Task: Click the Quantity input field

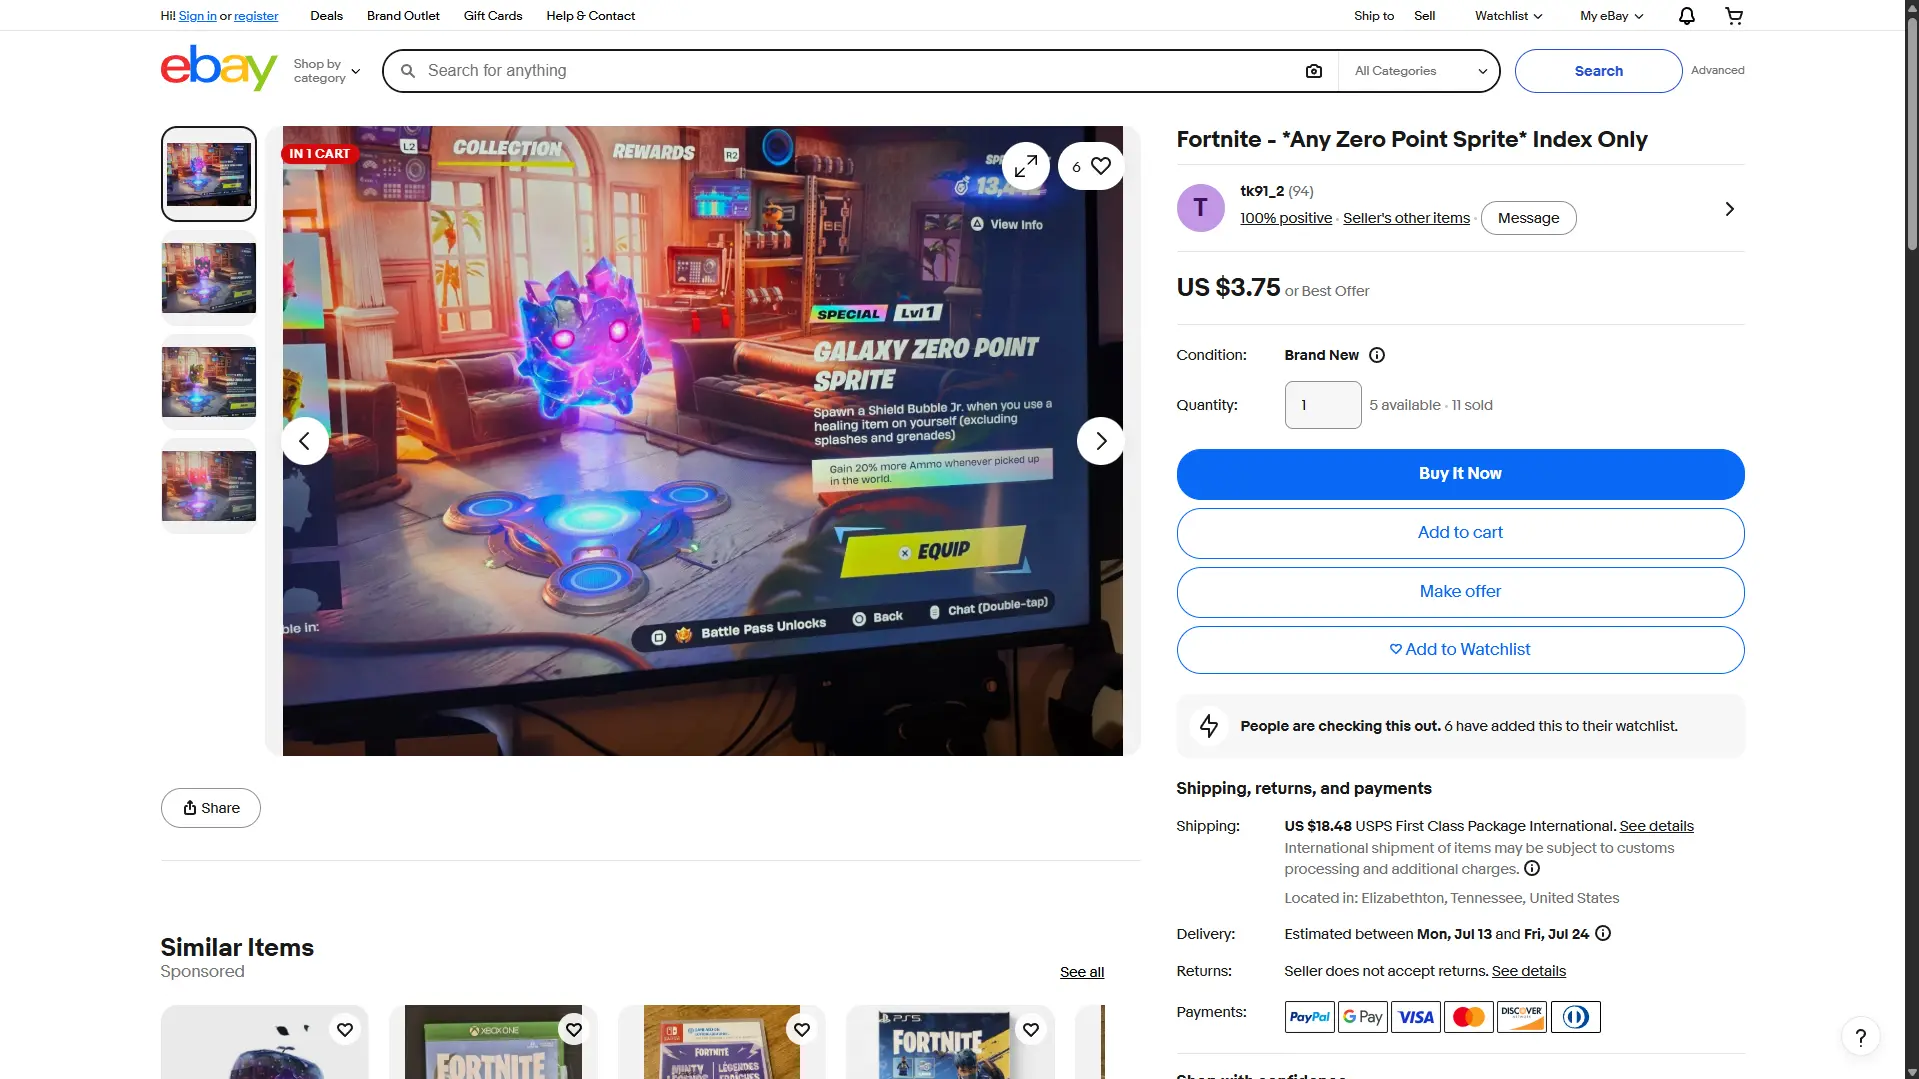Action: pyautogui.click(x=1323, y=405)
